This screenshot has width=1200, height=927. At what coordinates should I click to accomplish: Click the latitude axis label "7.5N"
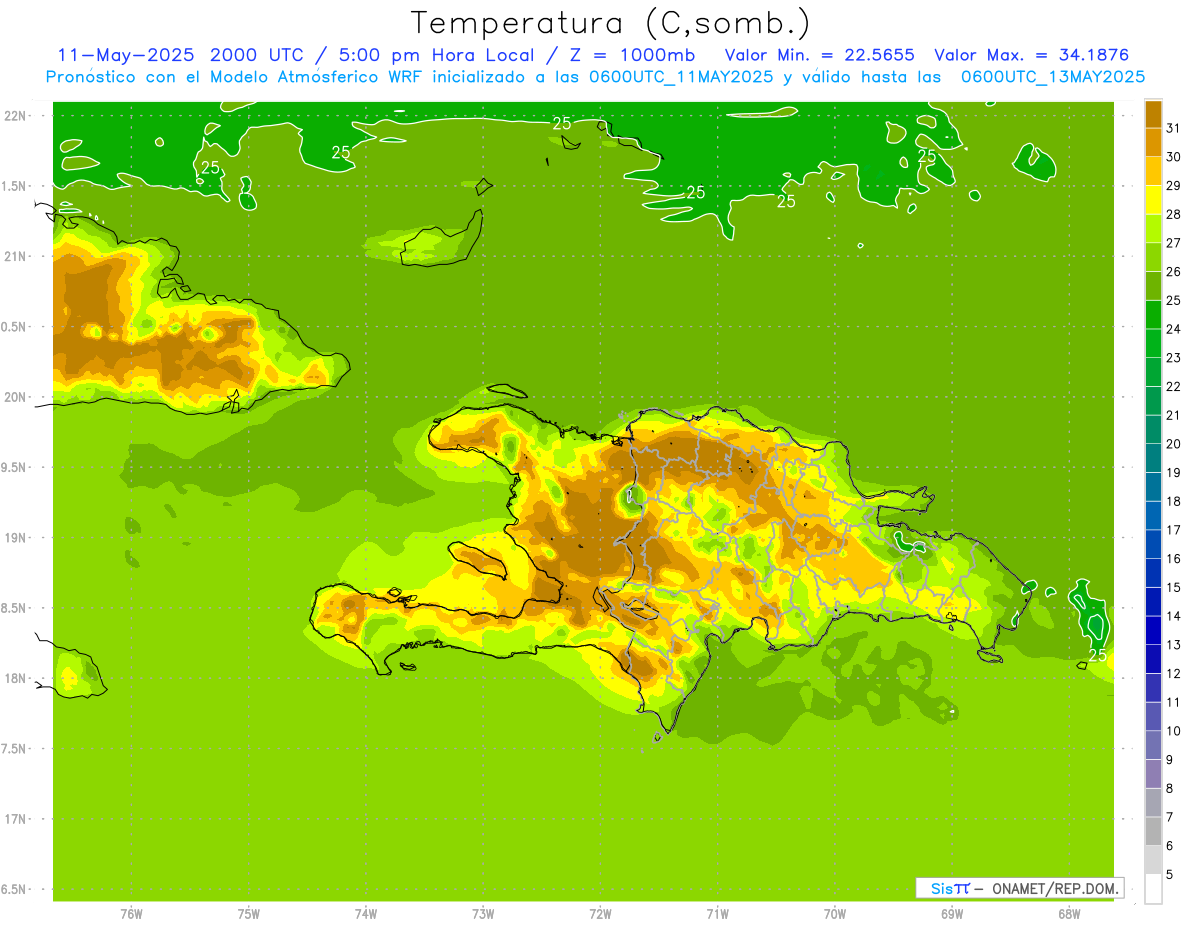point(15,748)
